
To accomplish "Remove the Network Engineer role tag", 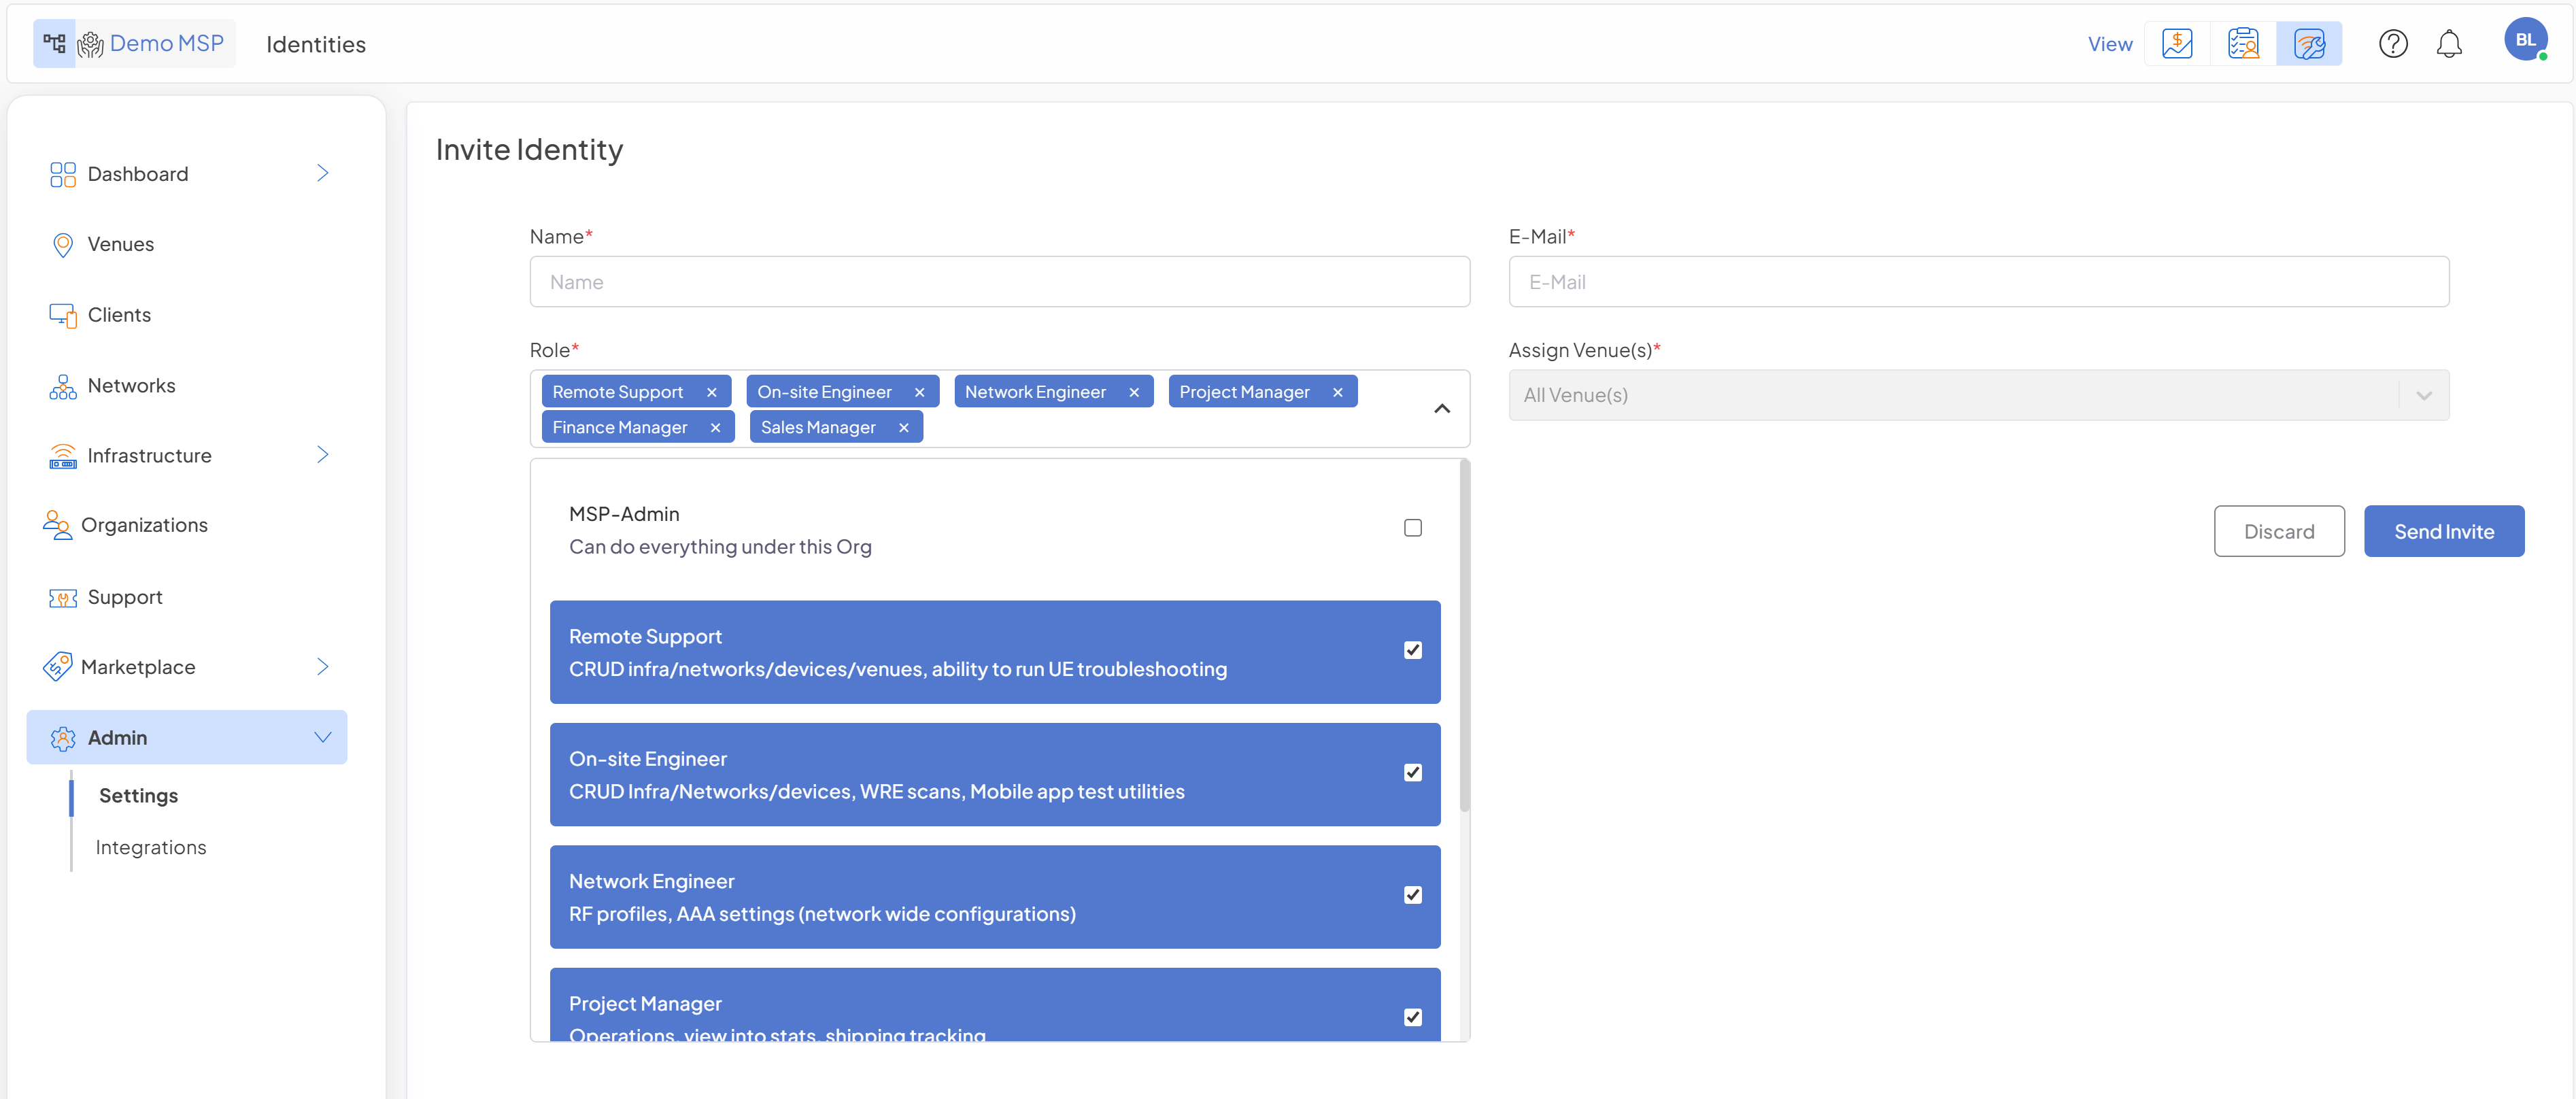I will point(1133,393).
